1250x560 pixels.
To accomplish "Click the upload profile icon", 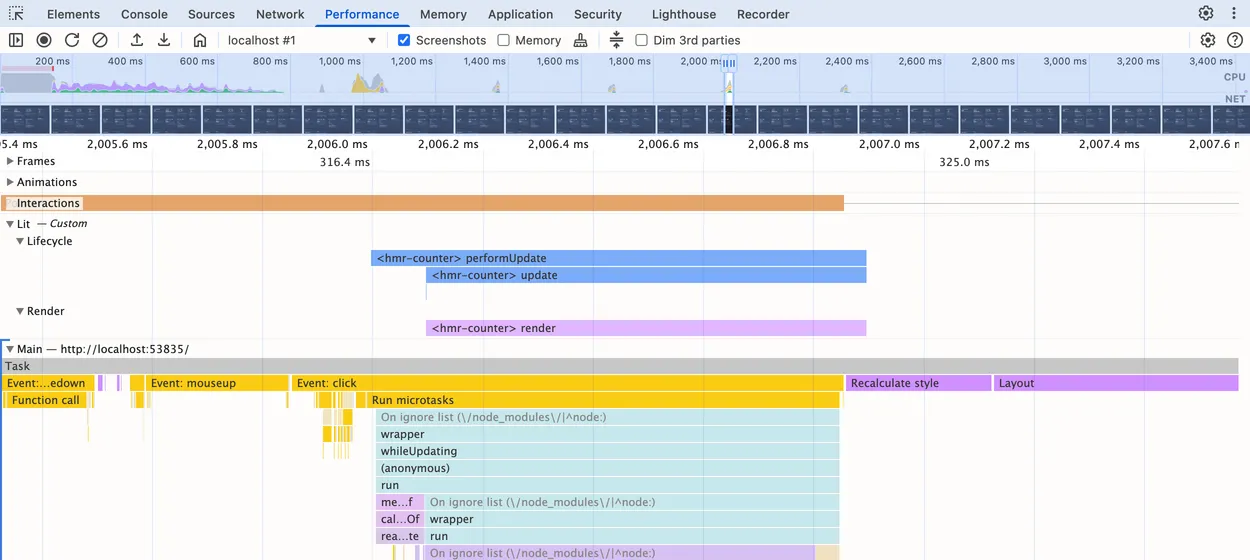I will 137,40.
